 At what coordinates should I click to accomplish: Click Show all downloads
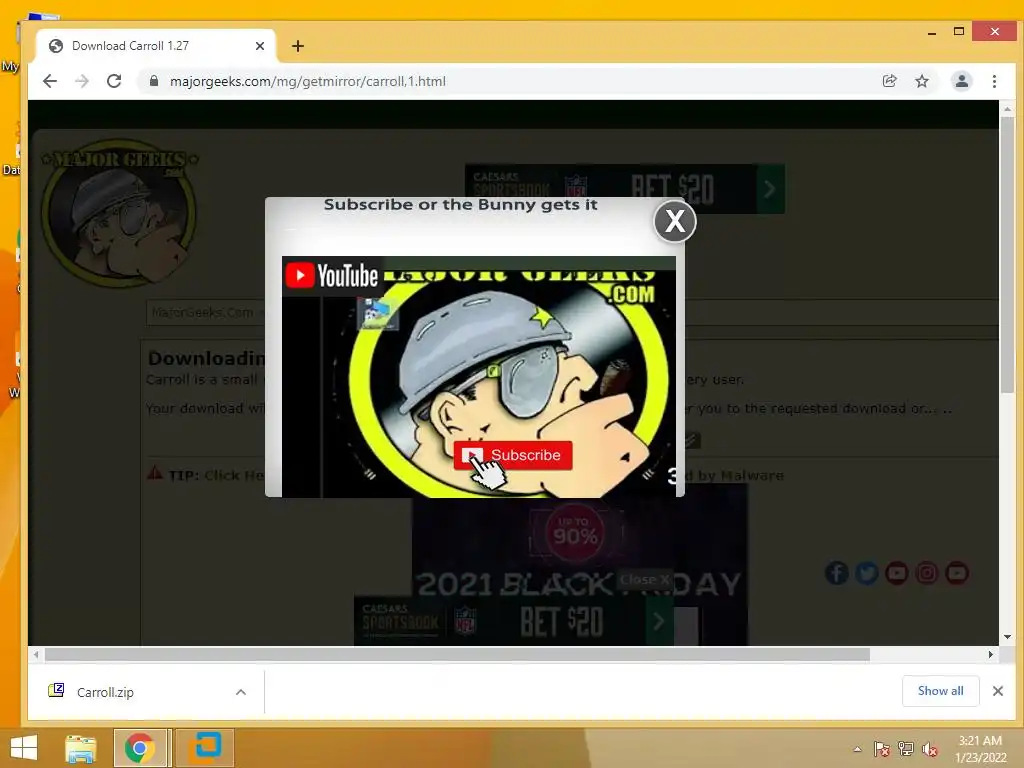[940, 691]
